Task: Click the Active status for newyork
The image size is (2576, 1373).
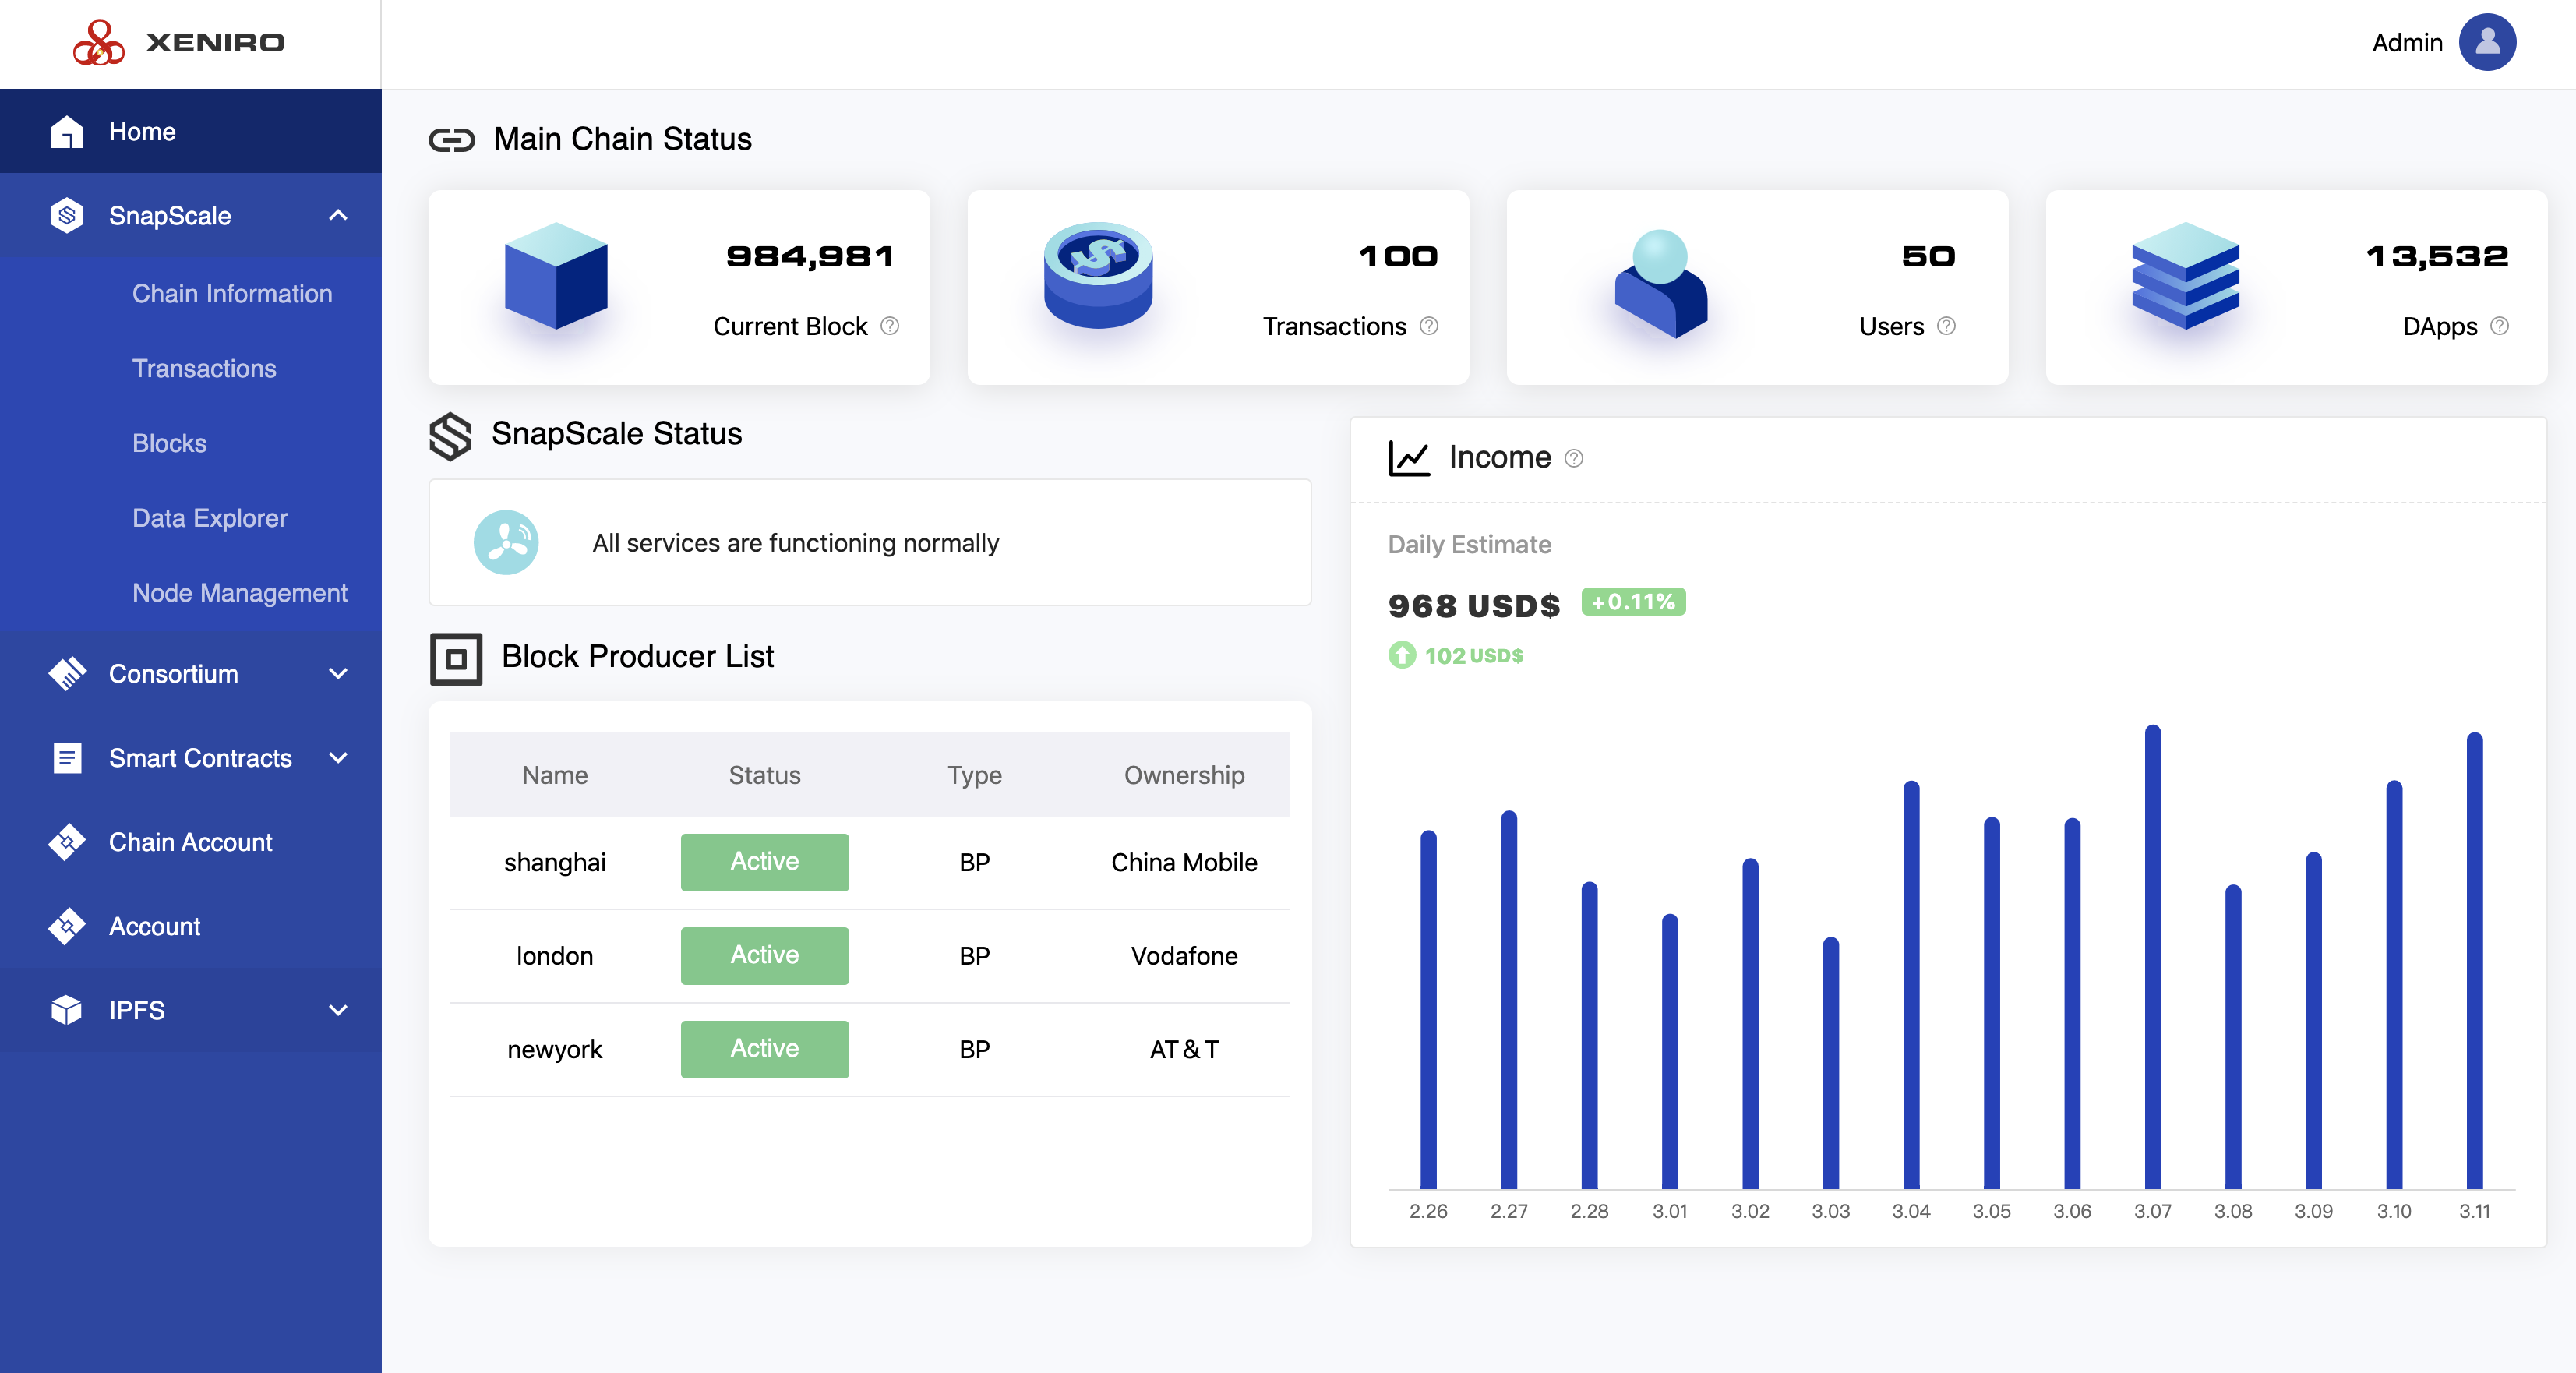Action: (764, 1049)
